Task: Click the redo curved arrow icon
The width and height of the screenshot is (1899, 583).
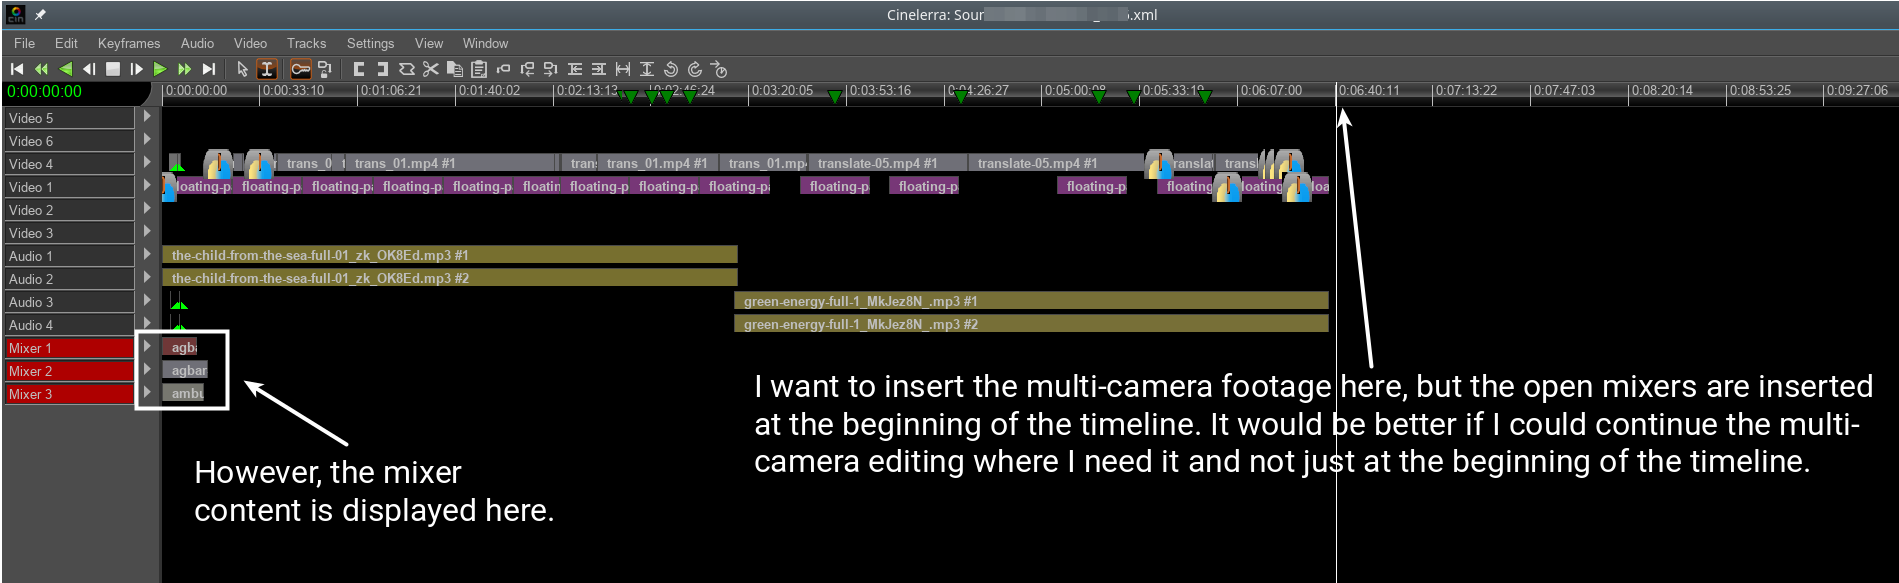Action: click(695, 69)
